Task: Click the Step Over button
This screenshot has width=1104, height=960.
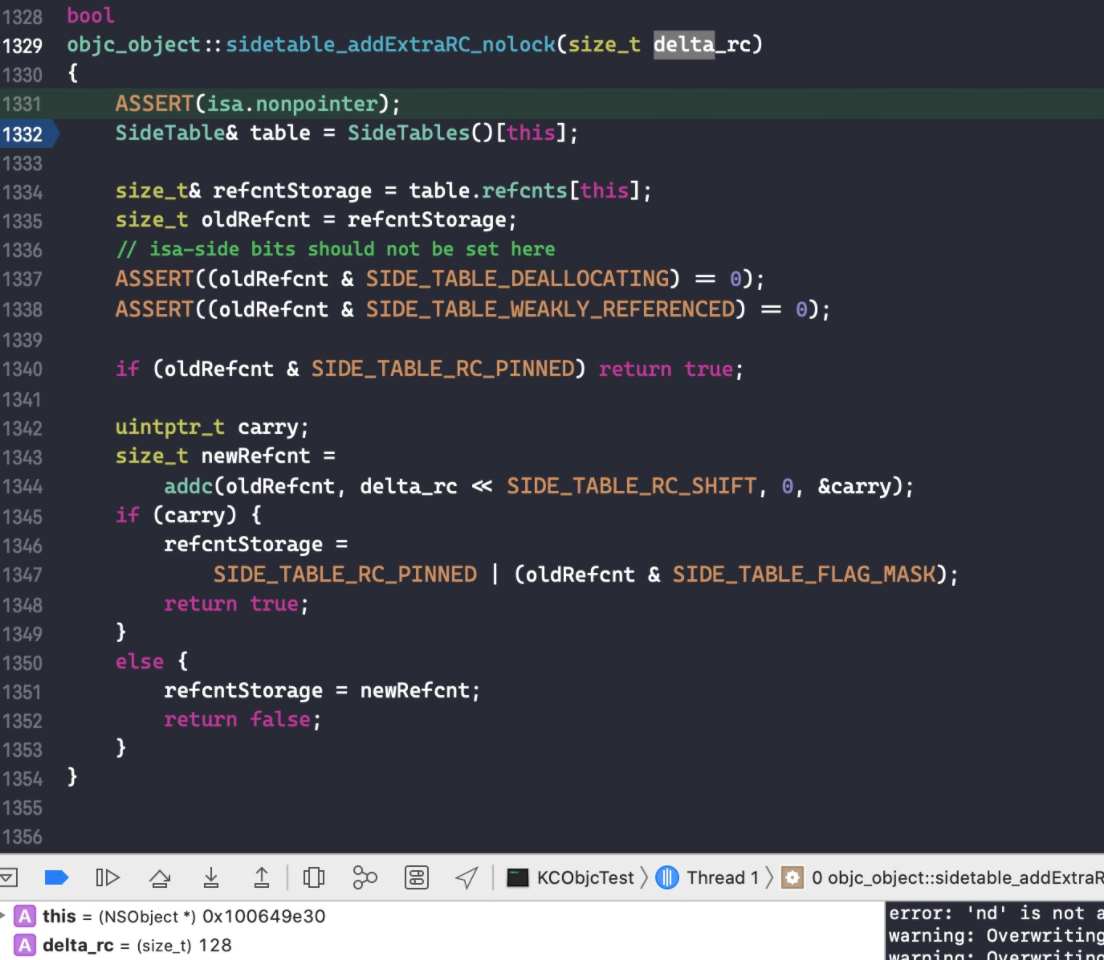Action: (x=160, y=878)
